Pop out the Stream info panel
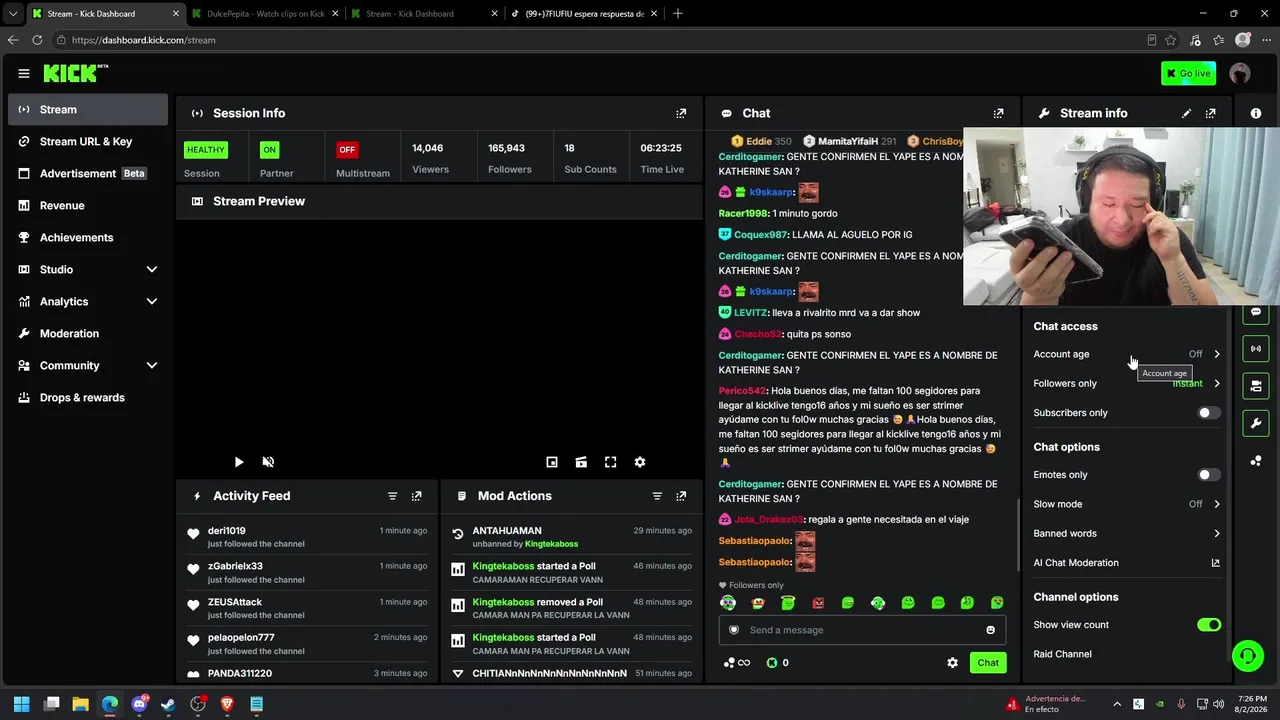 click(1210, 114)
